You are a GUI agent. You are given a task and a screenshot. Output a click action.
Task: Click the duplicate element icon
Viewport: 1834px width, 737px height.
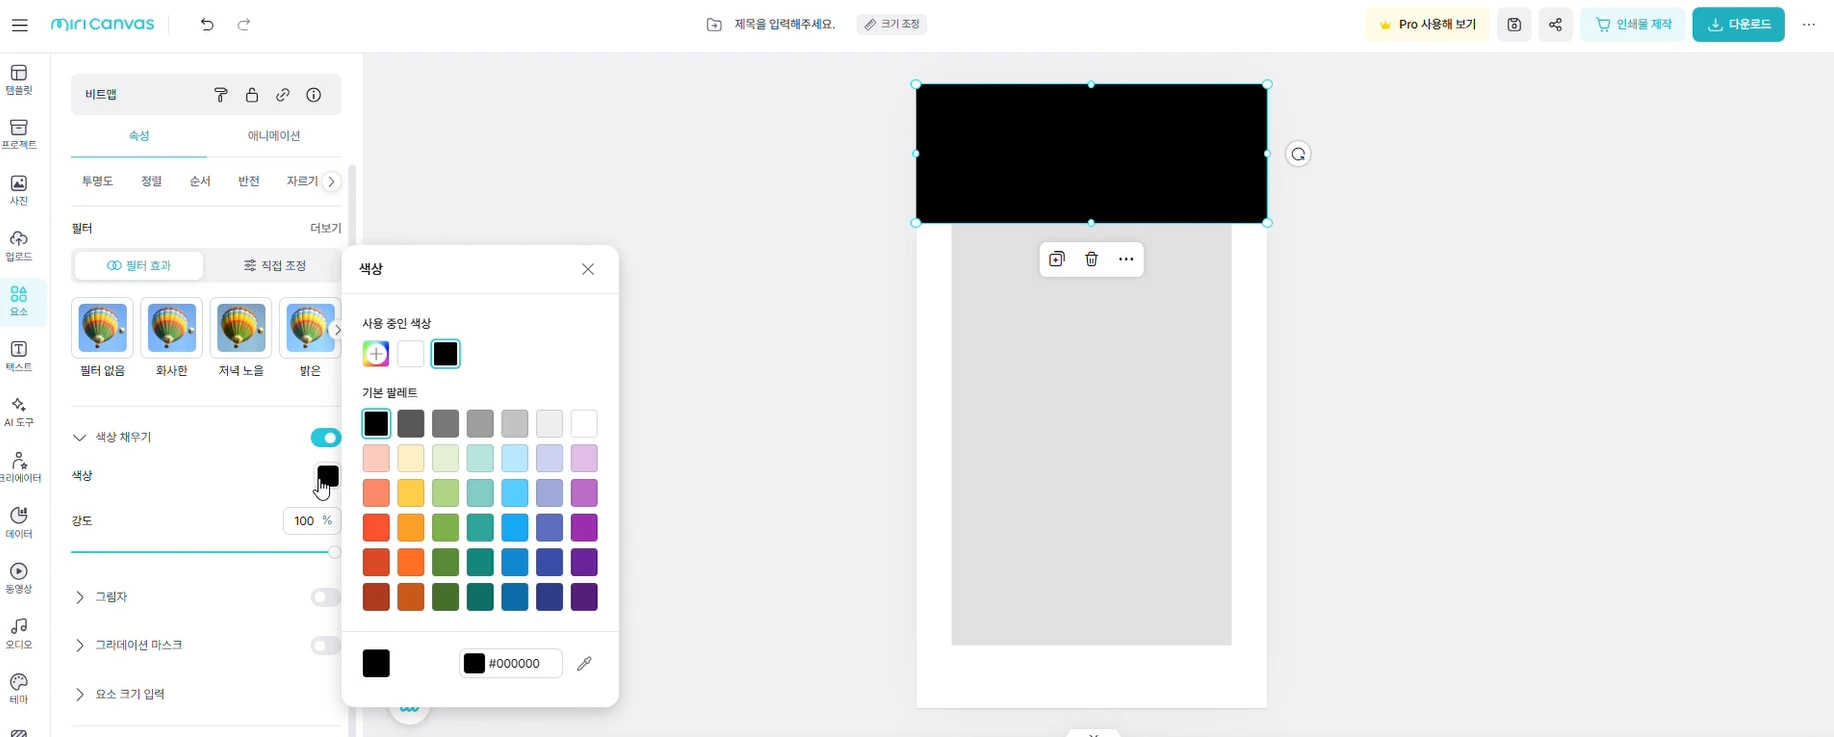coord(1056,259)
